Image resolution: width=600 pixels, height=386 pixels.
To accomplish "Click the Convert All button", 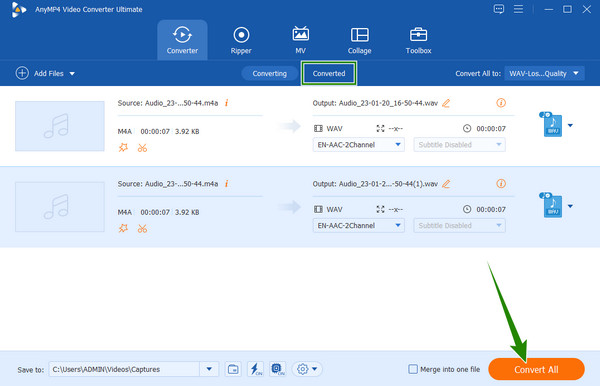I will 536,369.
